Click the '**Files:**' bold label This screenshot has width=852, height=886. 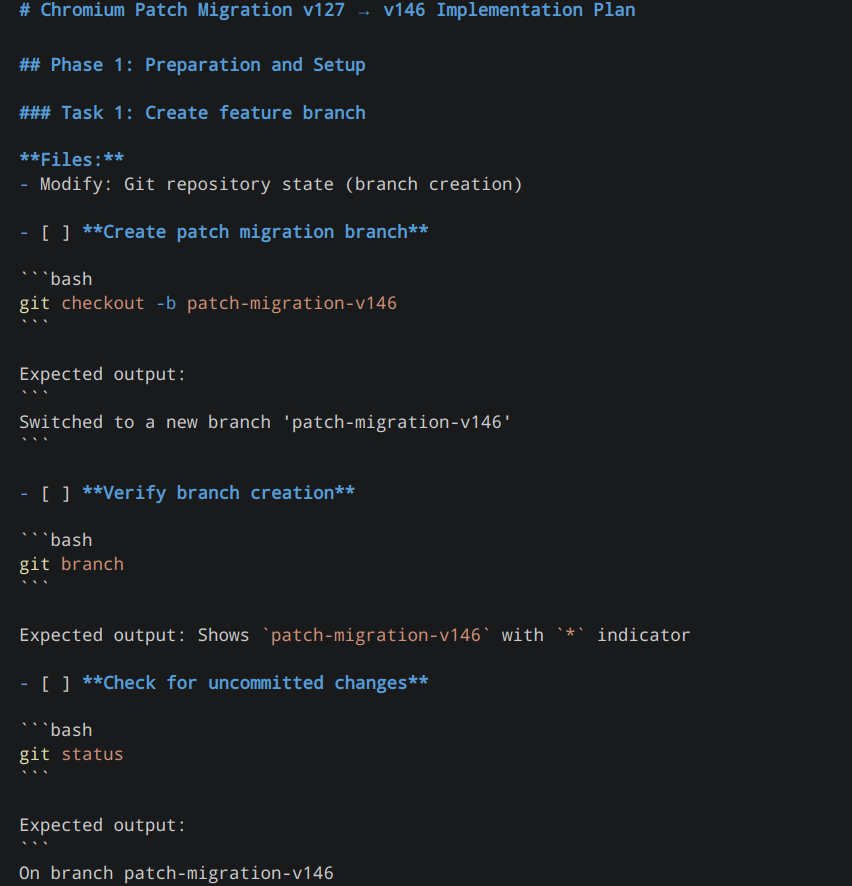[72, 160]
